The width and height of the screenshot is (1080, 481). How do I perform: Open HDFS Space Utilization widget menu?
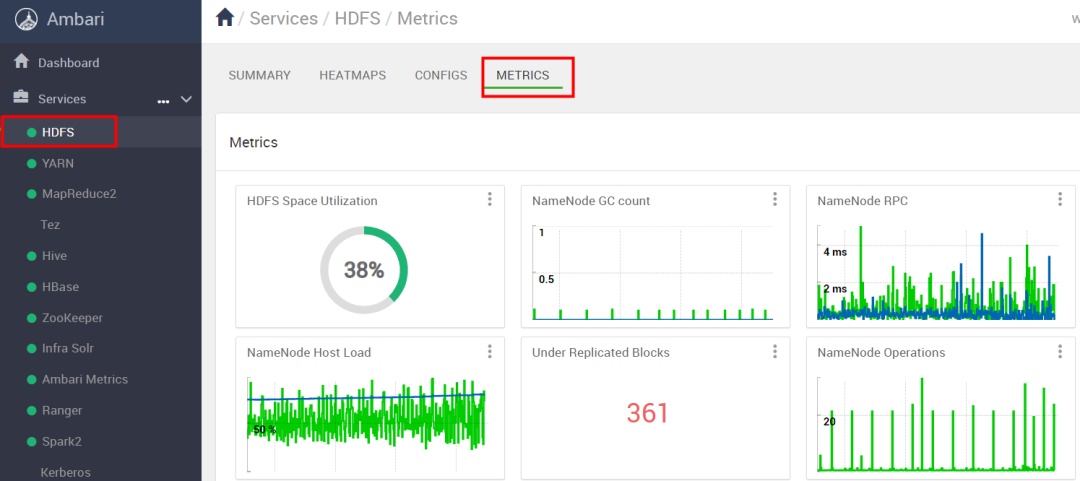tap(490, 199)
